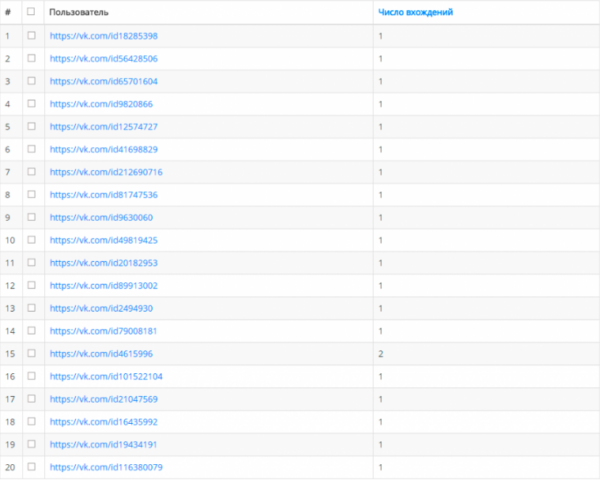Viewport: 600px width, 480px height.
Task: Open link https://vk.com/id89913002
Action: (104, 286)
